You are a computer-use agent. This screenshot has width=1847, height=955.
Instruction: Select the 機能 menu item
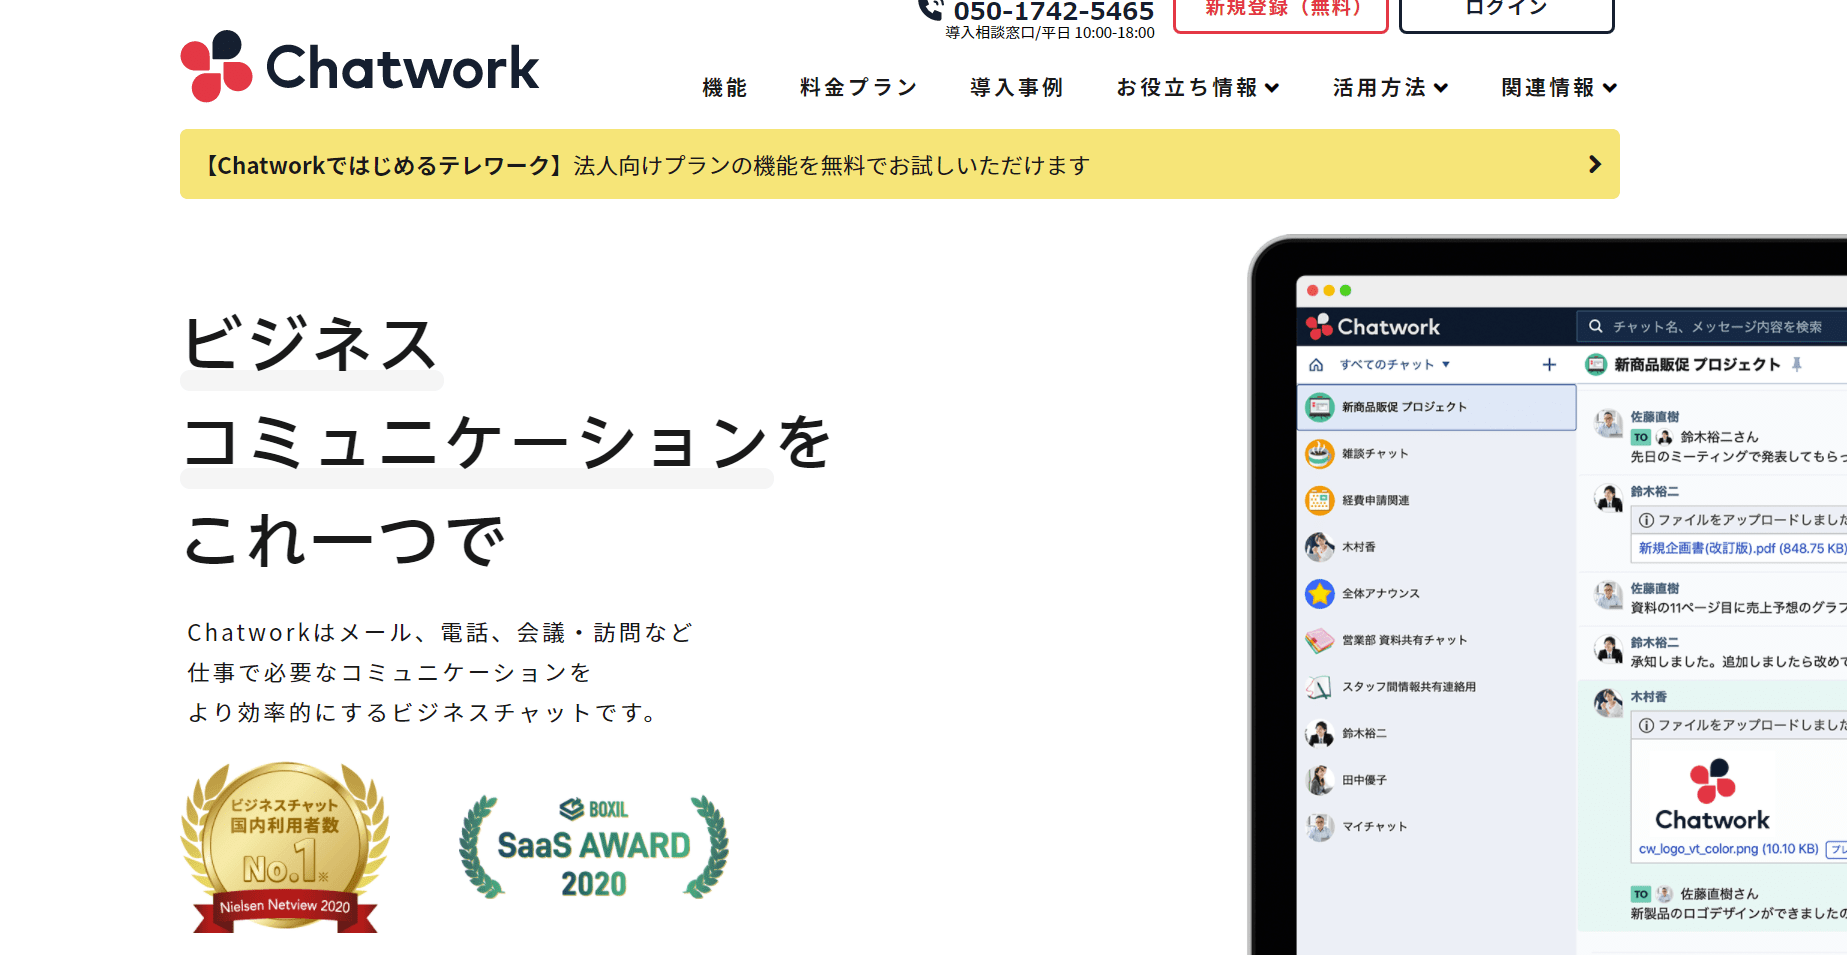tap(724, 87)
